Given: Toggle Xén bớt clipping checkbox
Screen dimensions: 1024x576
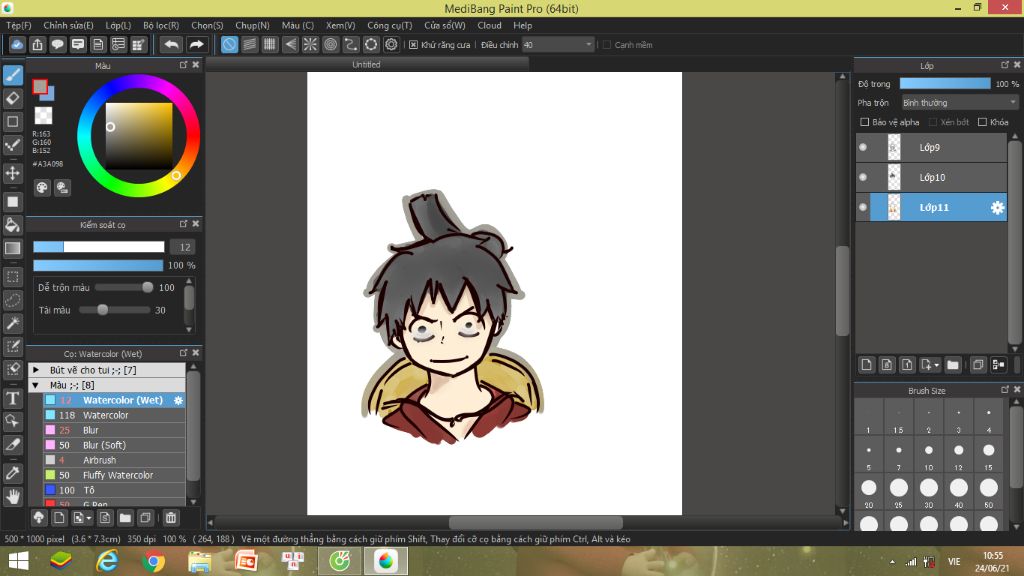Looking at the screenshot, I should coord(933,122).
